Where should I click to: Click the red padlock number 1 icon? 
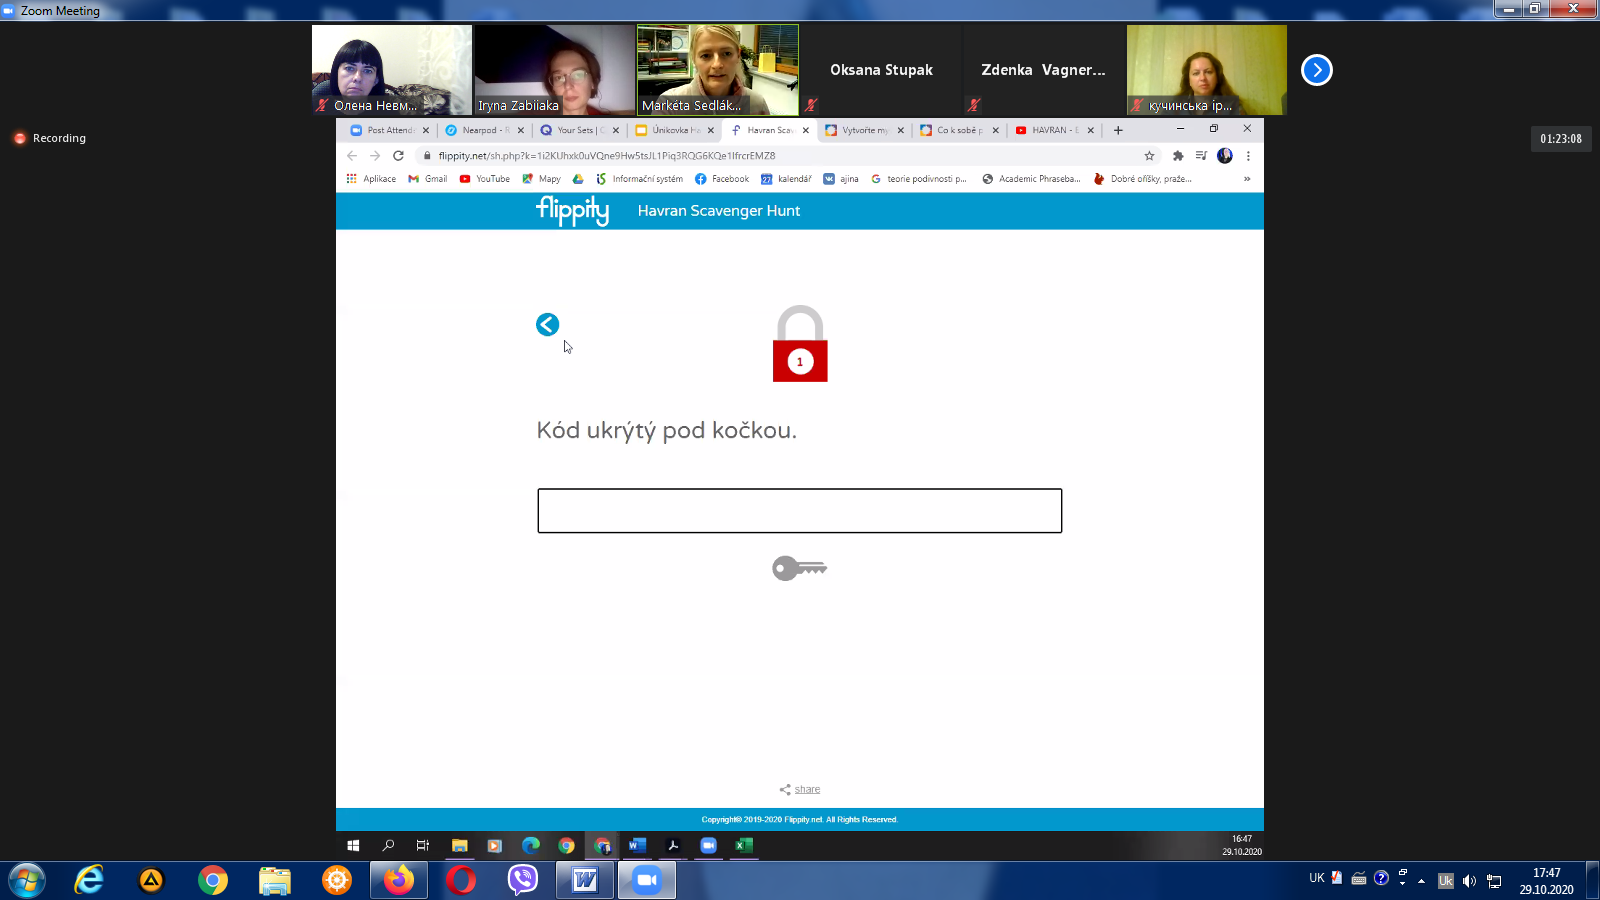(800, 345)
